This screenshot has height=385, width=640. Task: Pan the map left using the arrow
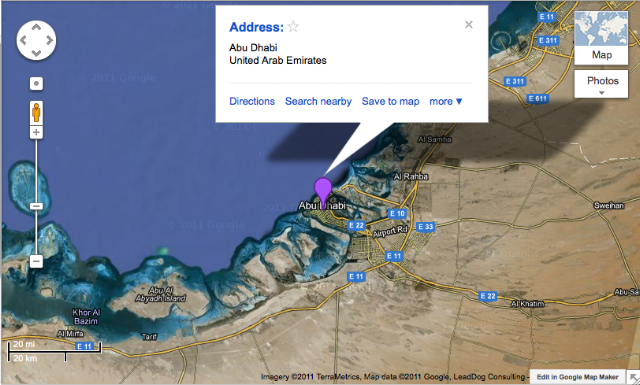pyautogui.click(x=23, y=40)
